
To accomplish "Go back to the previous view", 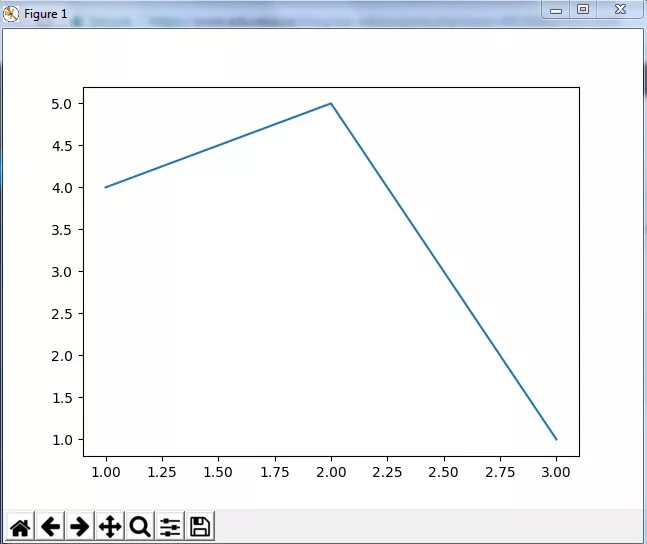I will click(x=50, y=526).
